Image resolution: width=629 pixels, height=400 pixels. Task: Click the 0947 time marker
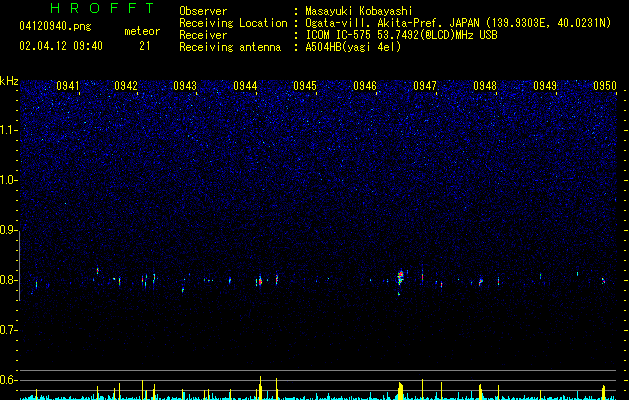[x=425, y=86]
